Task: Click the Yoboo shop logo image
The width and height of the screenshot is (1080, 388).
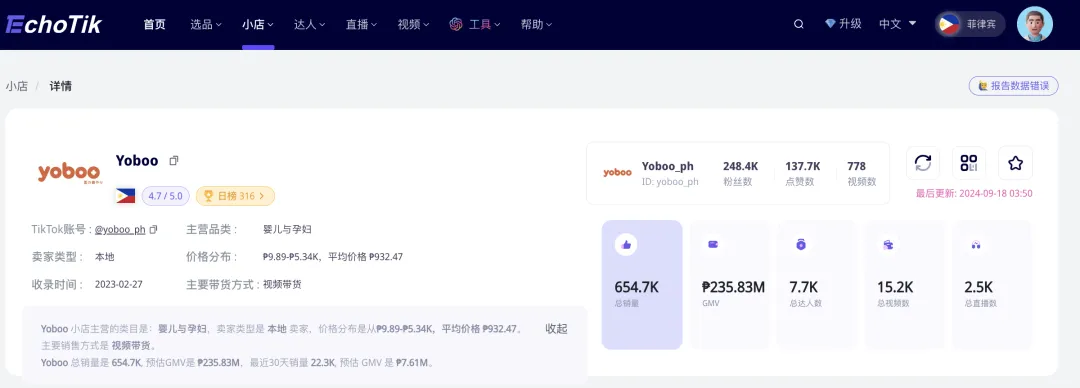Action: coord(69,172)
